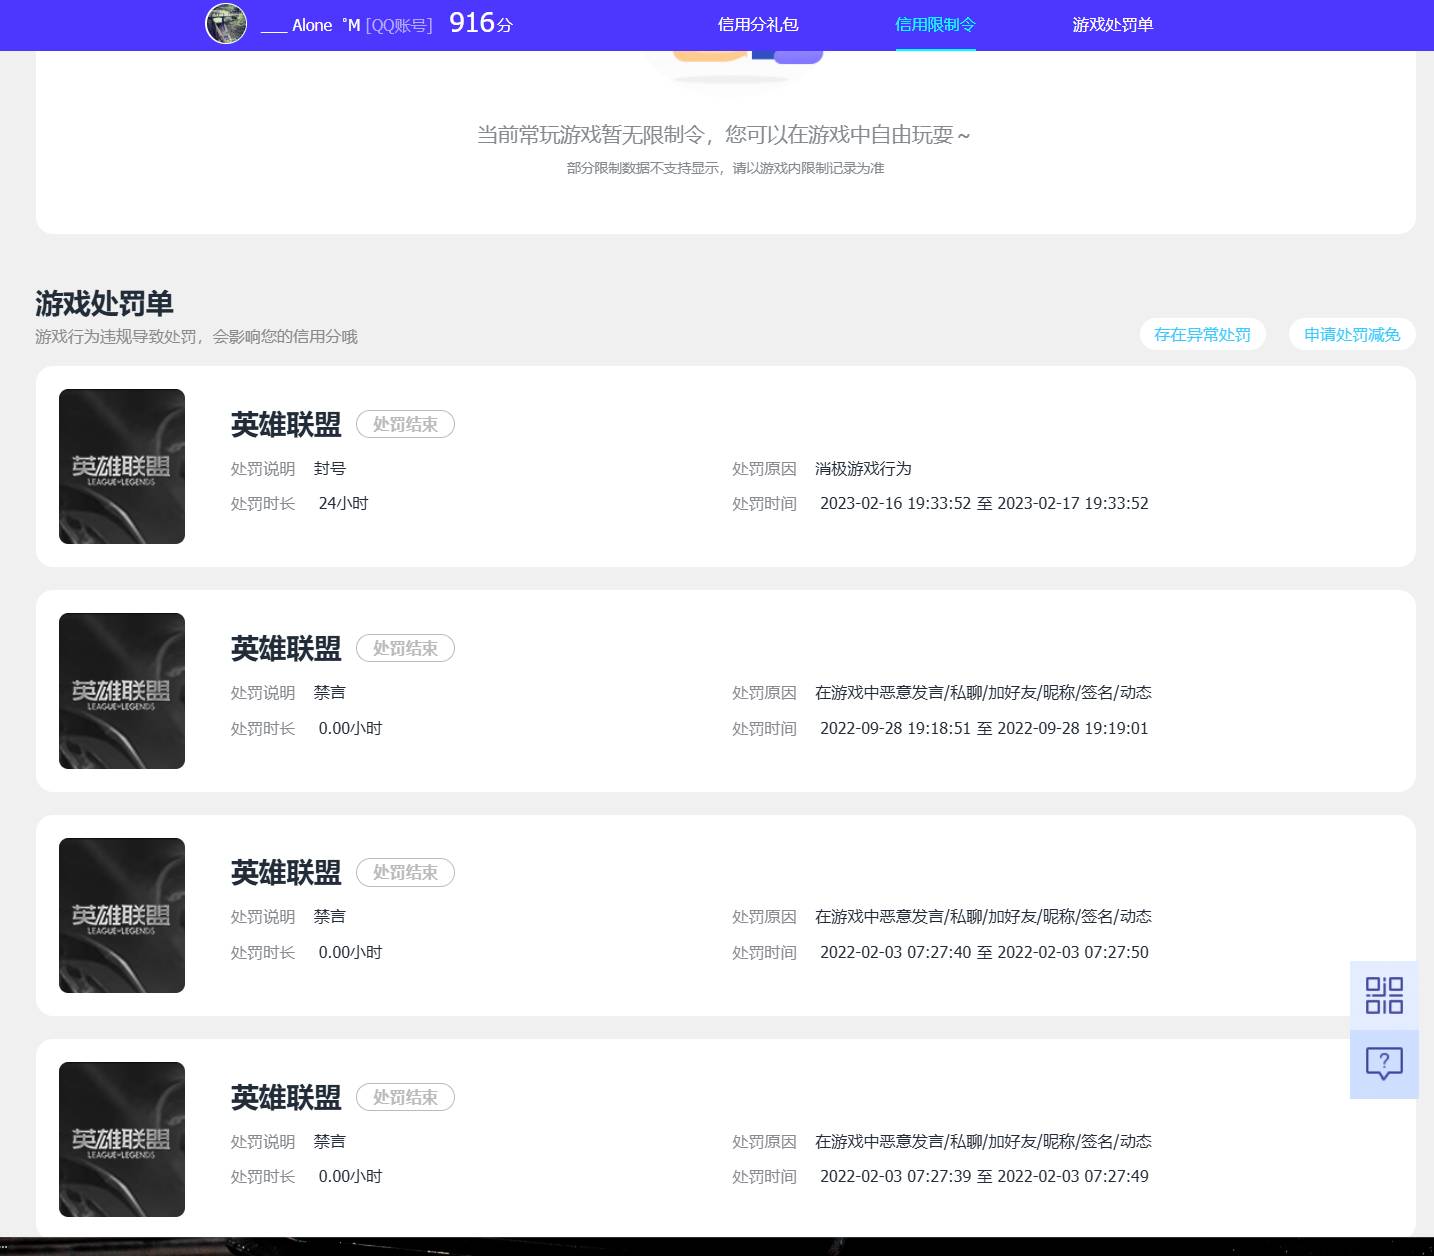Switch to the 信用限制令 tab
This screenshot has height=1256, width=1434.
click(x=935, y=25)
